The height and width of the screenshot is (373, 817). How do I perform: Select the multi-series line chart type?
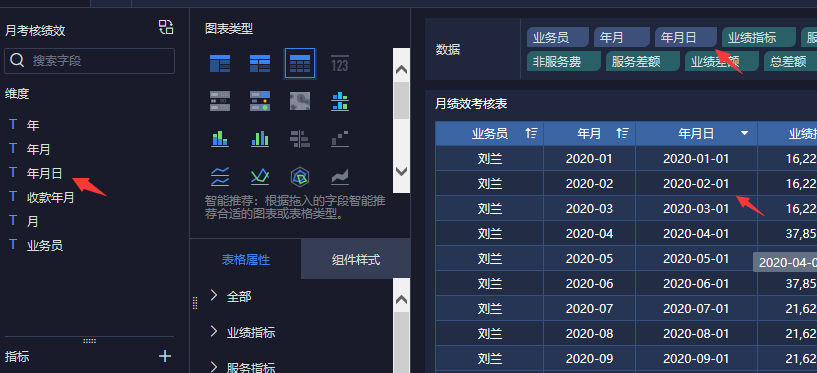click(260, 177)
